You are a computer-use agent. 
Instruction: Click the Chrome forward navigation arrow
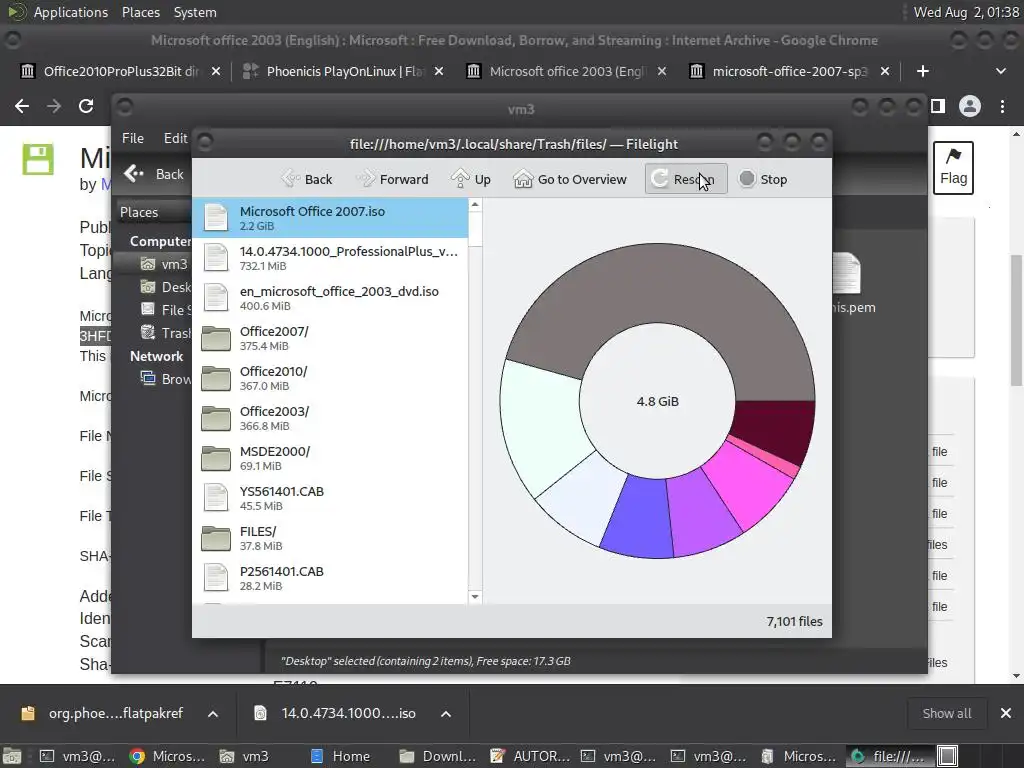(54, 106)
